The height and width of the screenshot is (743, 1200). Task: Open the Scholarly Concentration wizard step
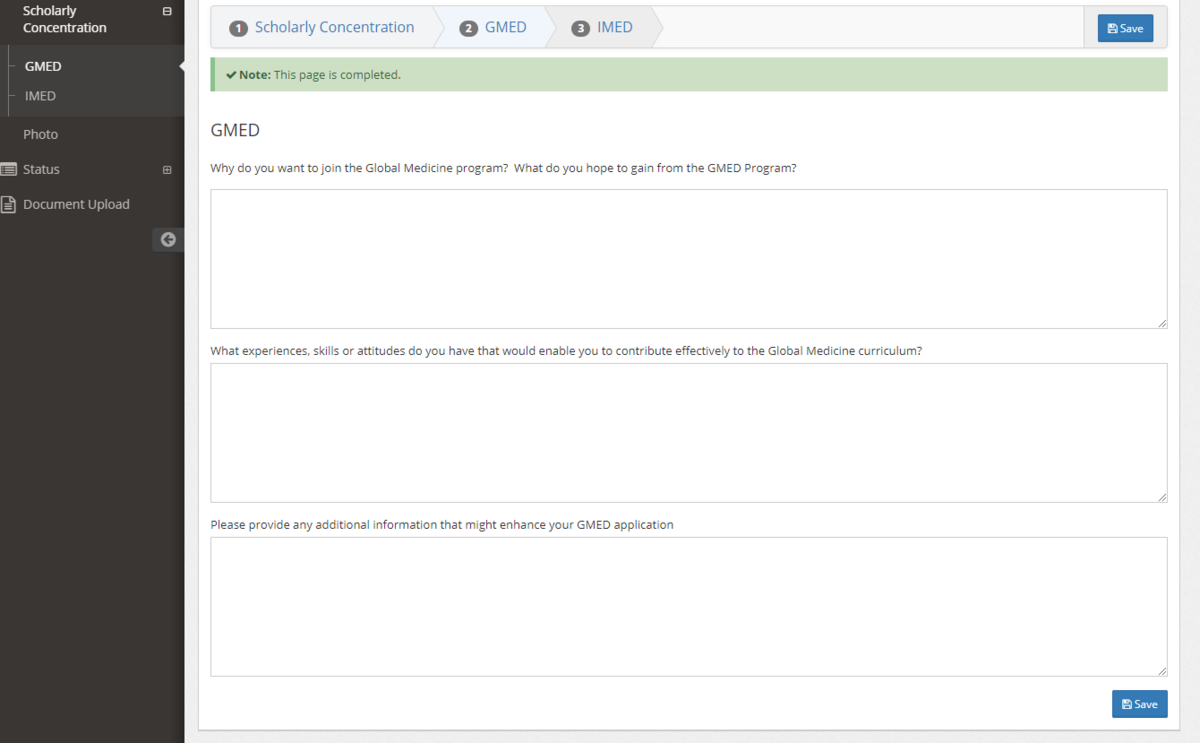pyautogui.click(x=334, y=28)
